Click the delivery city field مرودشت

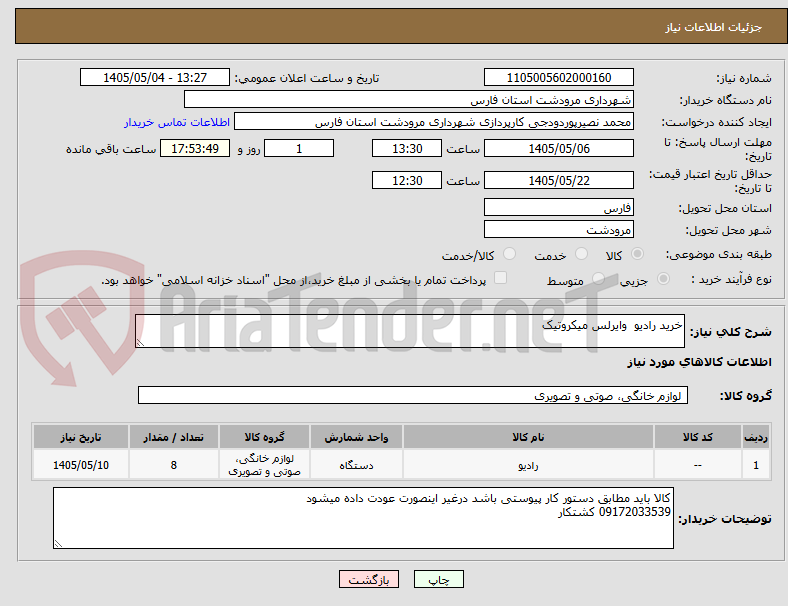tap(559, 229)
